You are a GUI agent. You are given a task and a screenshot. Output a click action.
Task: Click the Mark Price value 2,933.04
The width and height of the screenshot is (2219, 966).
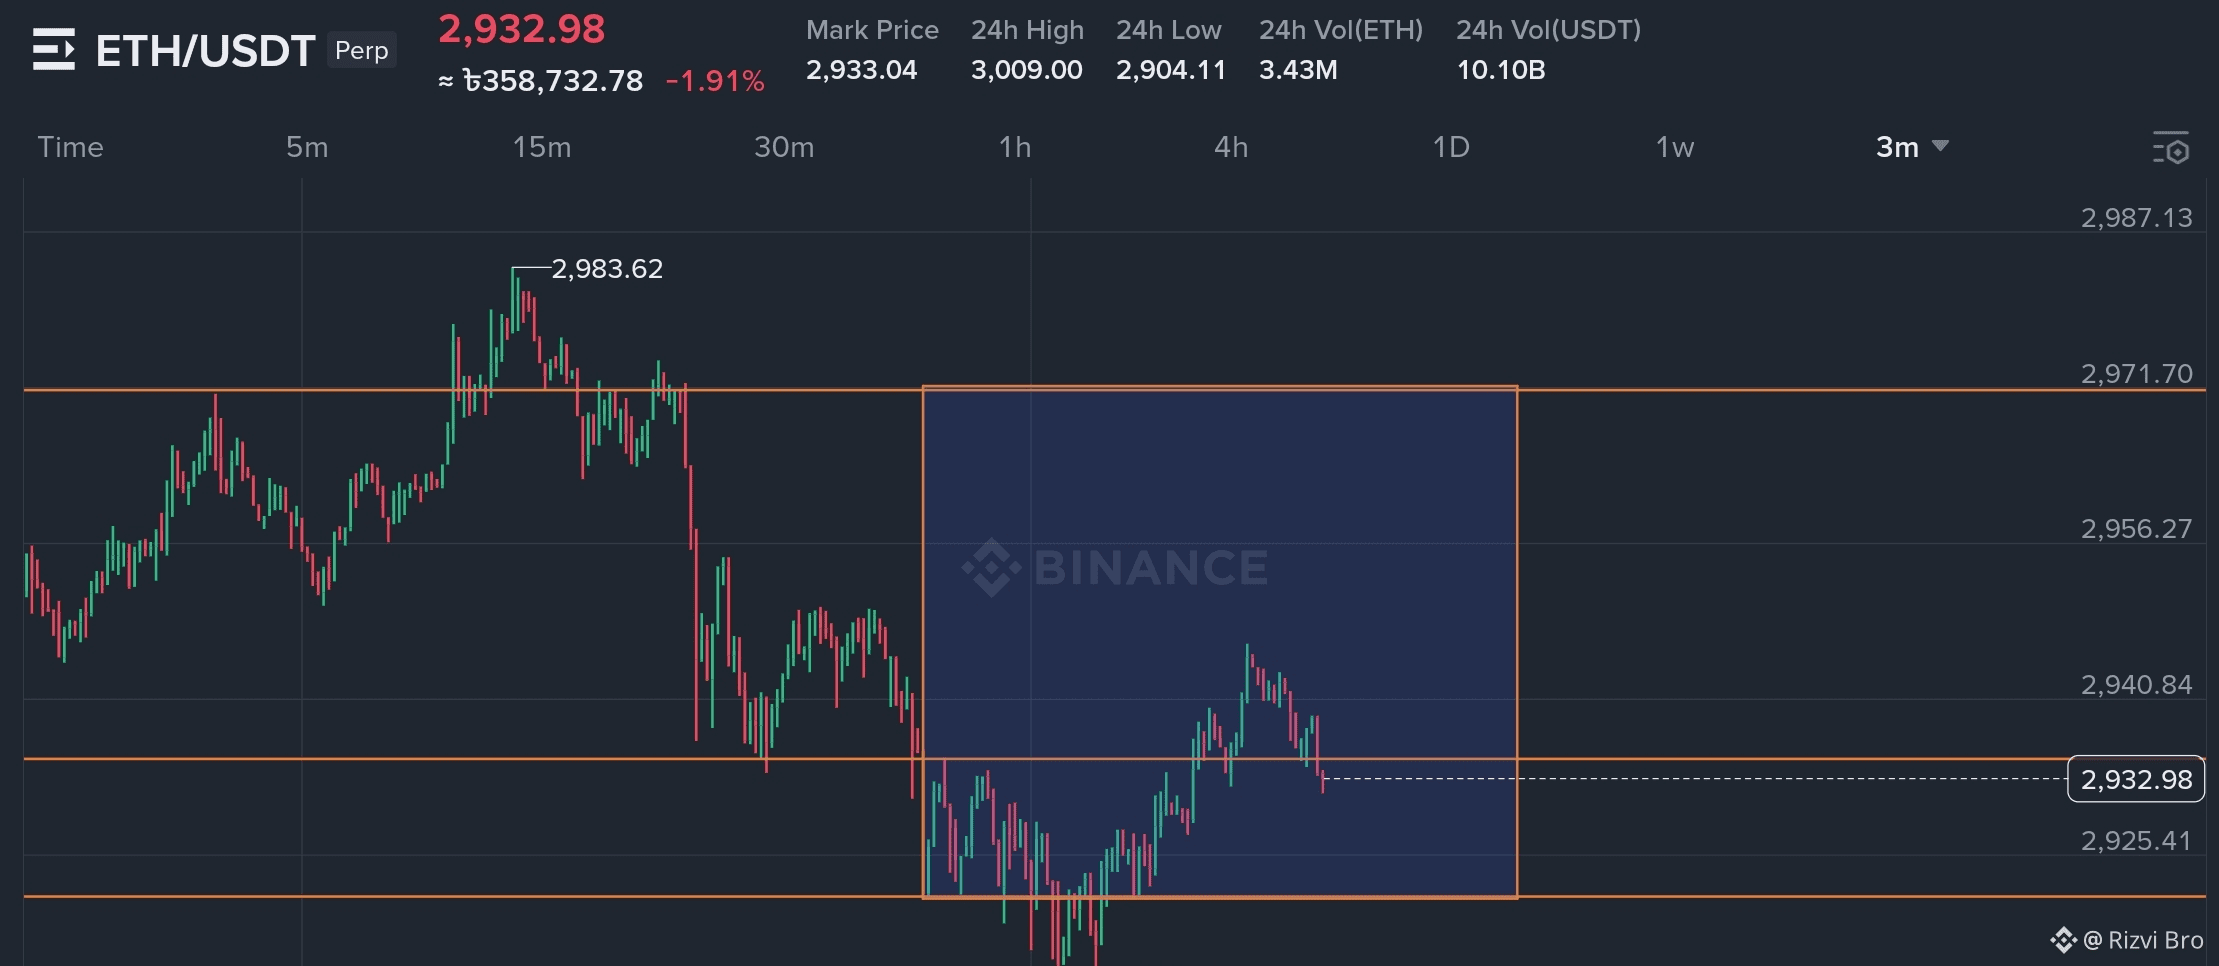pos(861,70)
